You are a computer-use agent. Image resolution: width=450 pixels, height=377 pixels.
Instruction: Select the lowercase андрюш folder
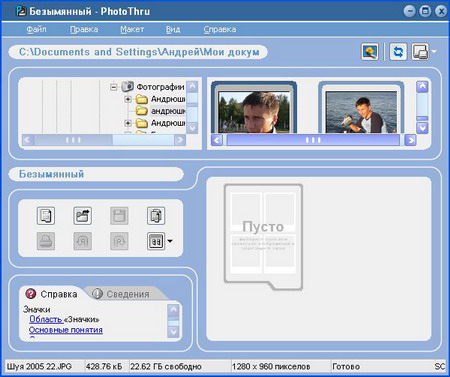(x=168, y=111)
